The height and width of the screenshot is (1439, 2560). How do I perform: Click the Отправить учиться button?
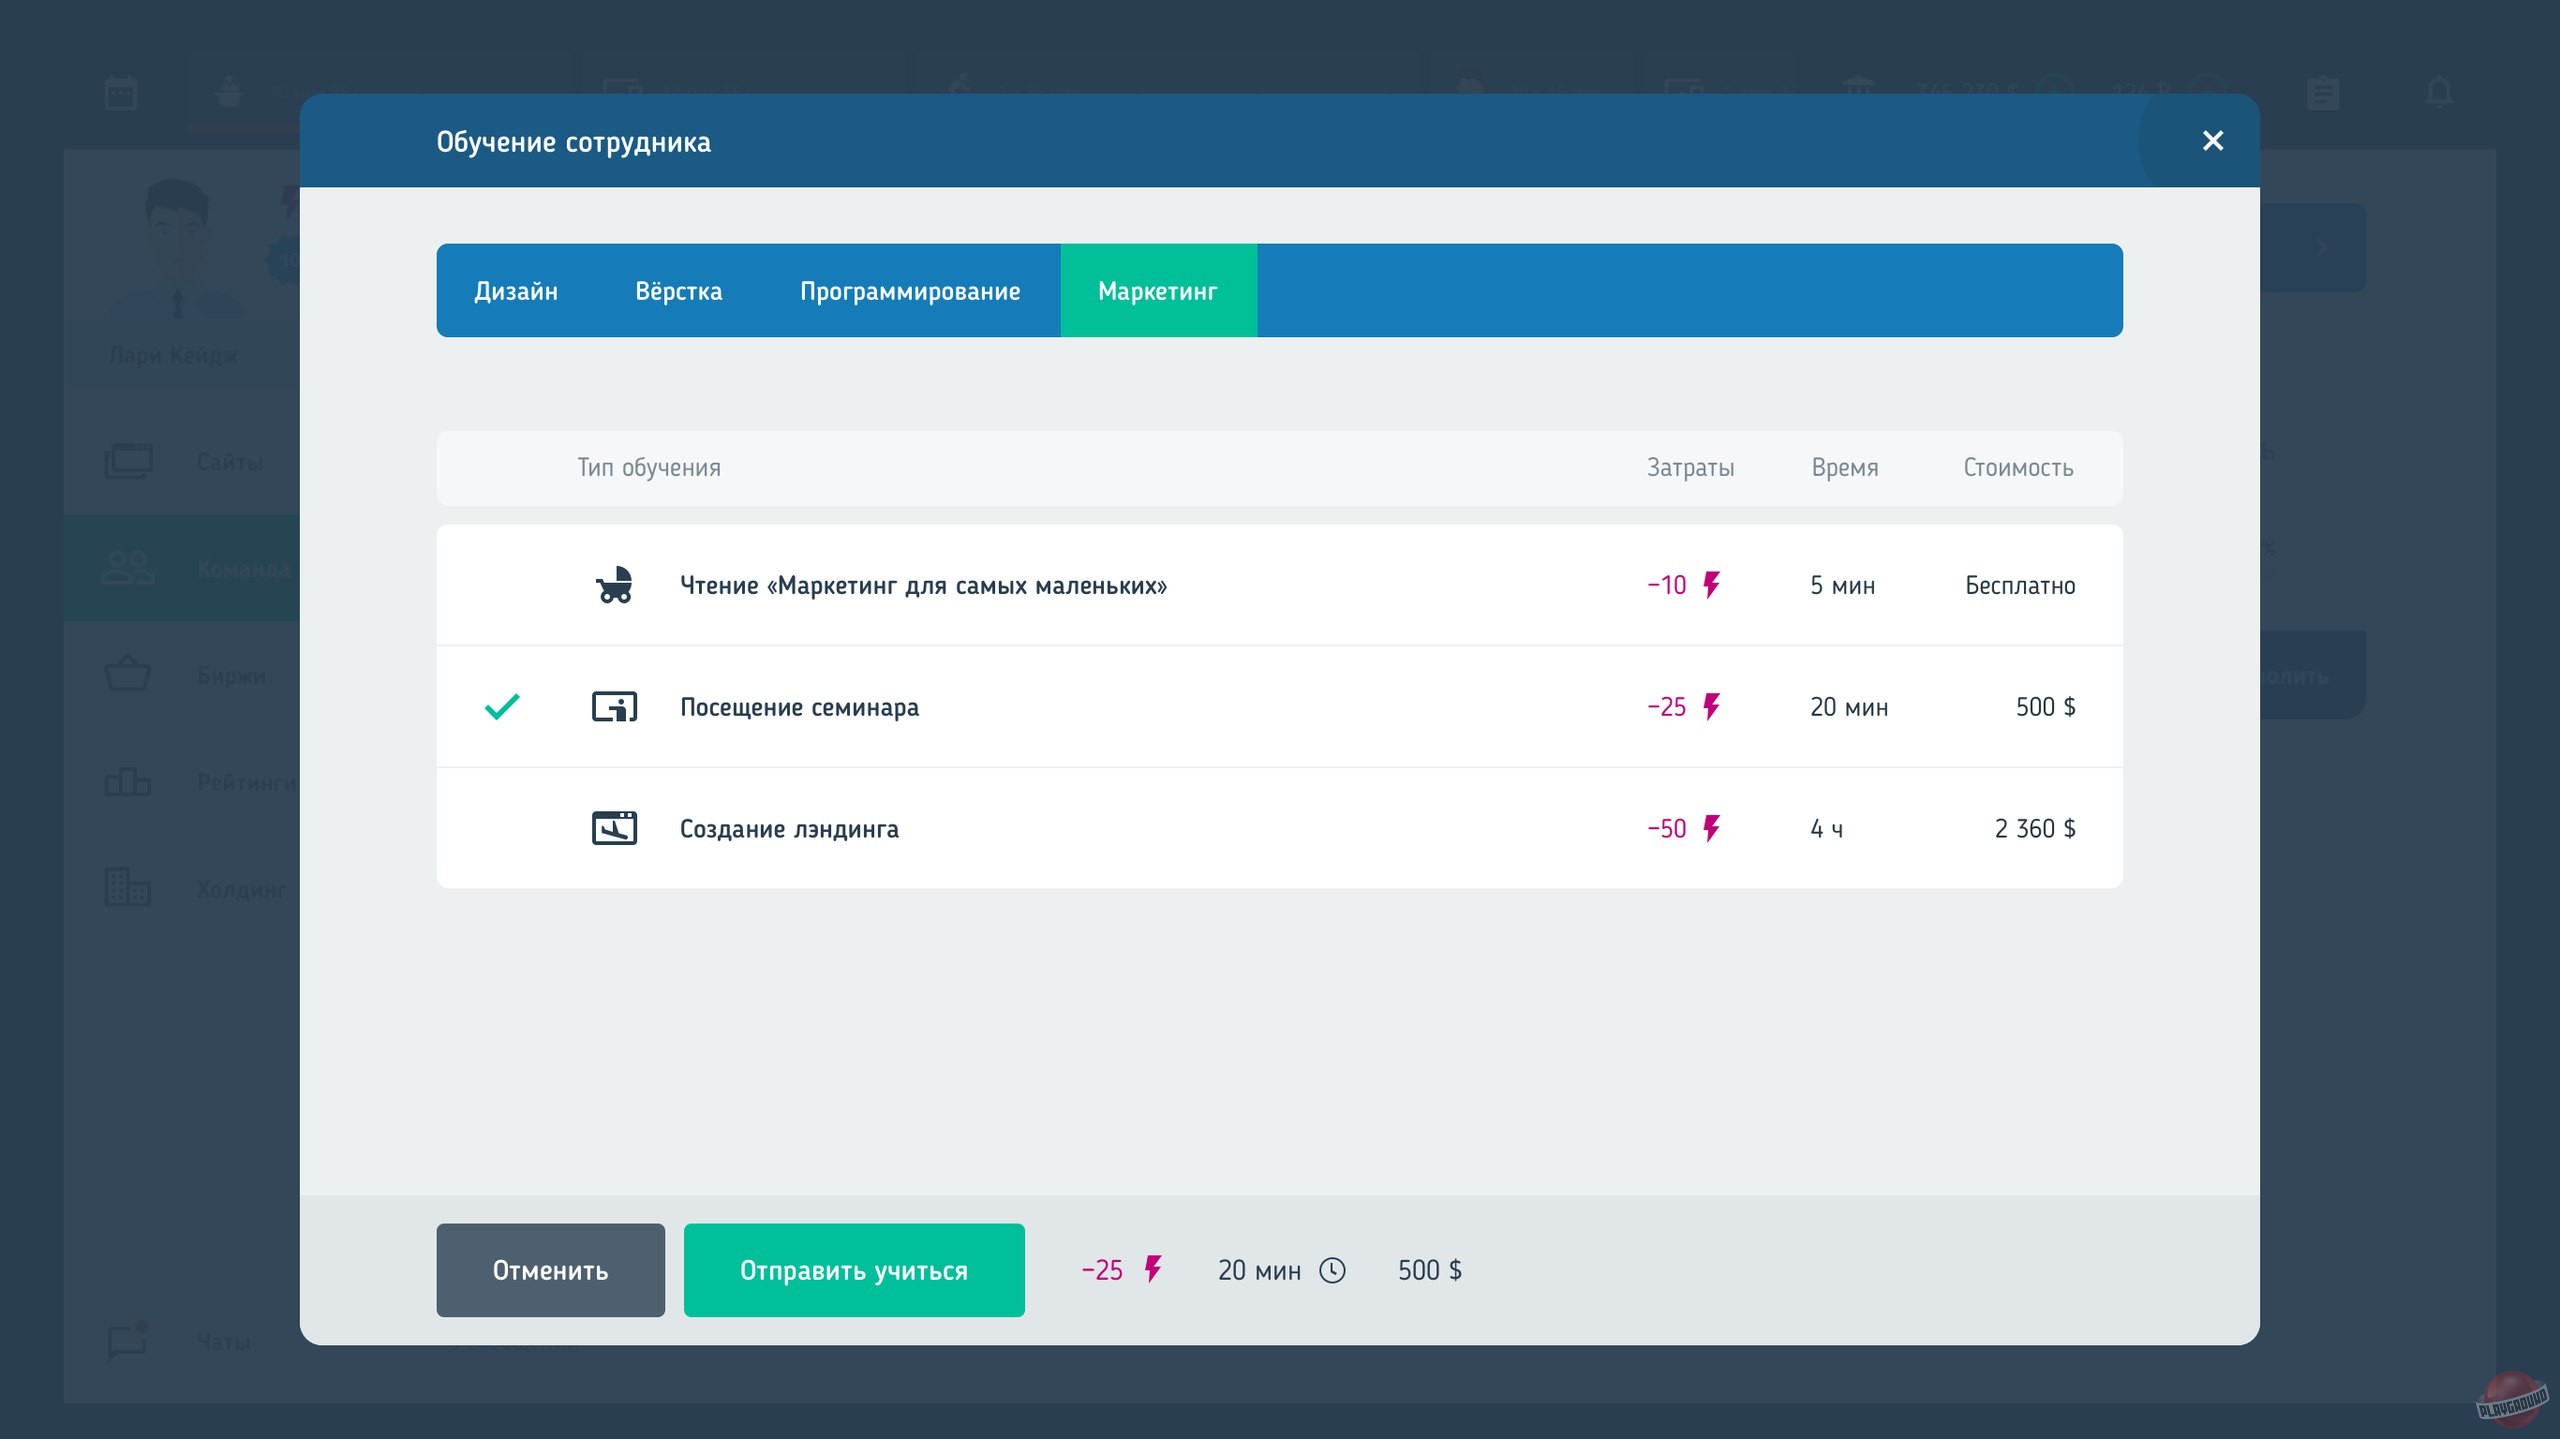pos(854,1270)
